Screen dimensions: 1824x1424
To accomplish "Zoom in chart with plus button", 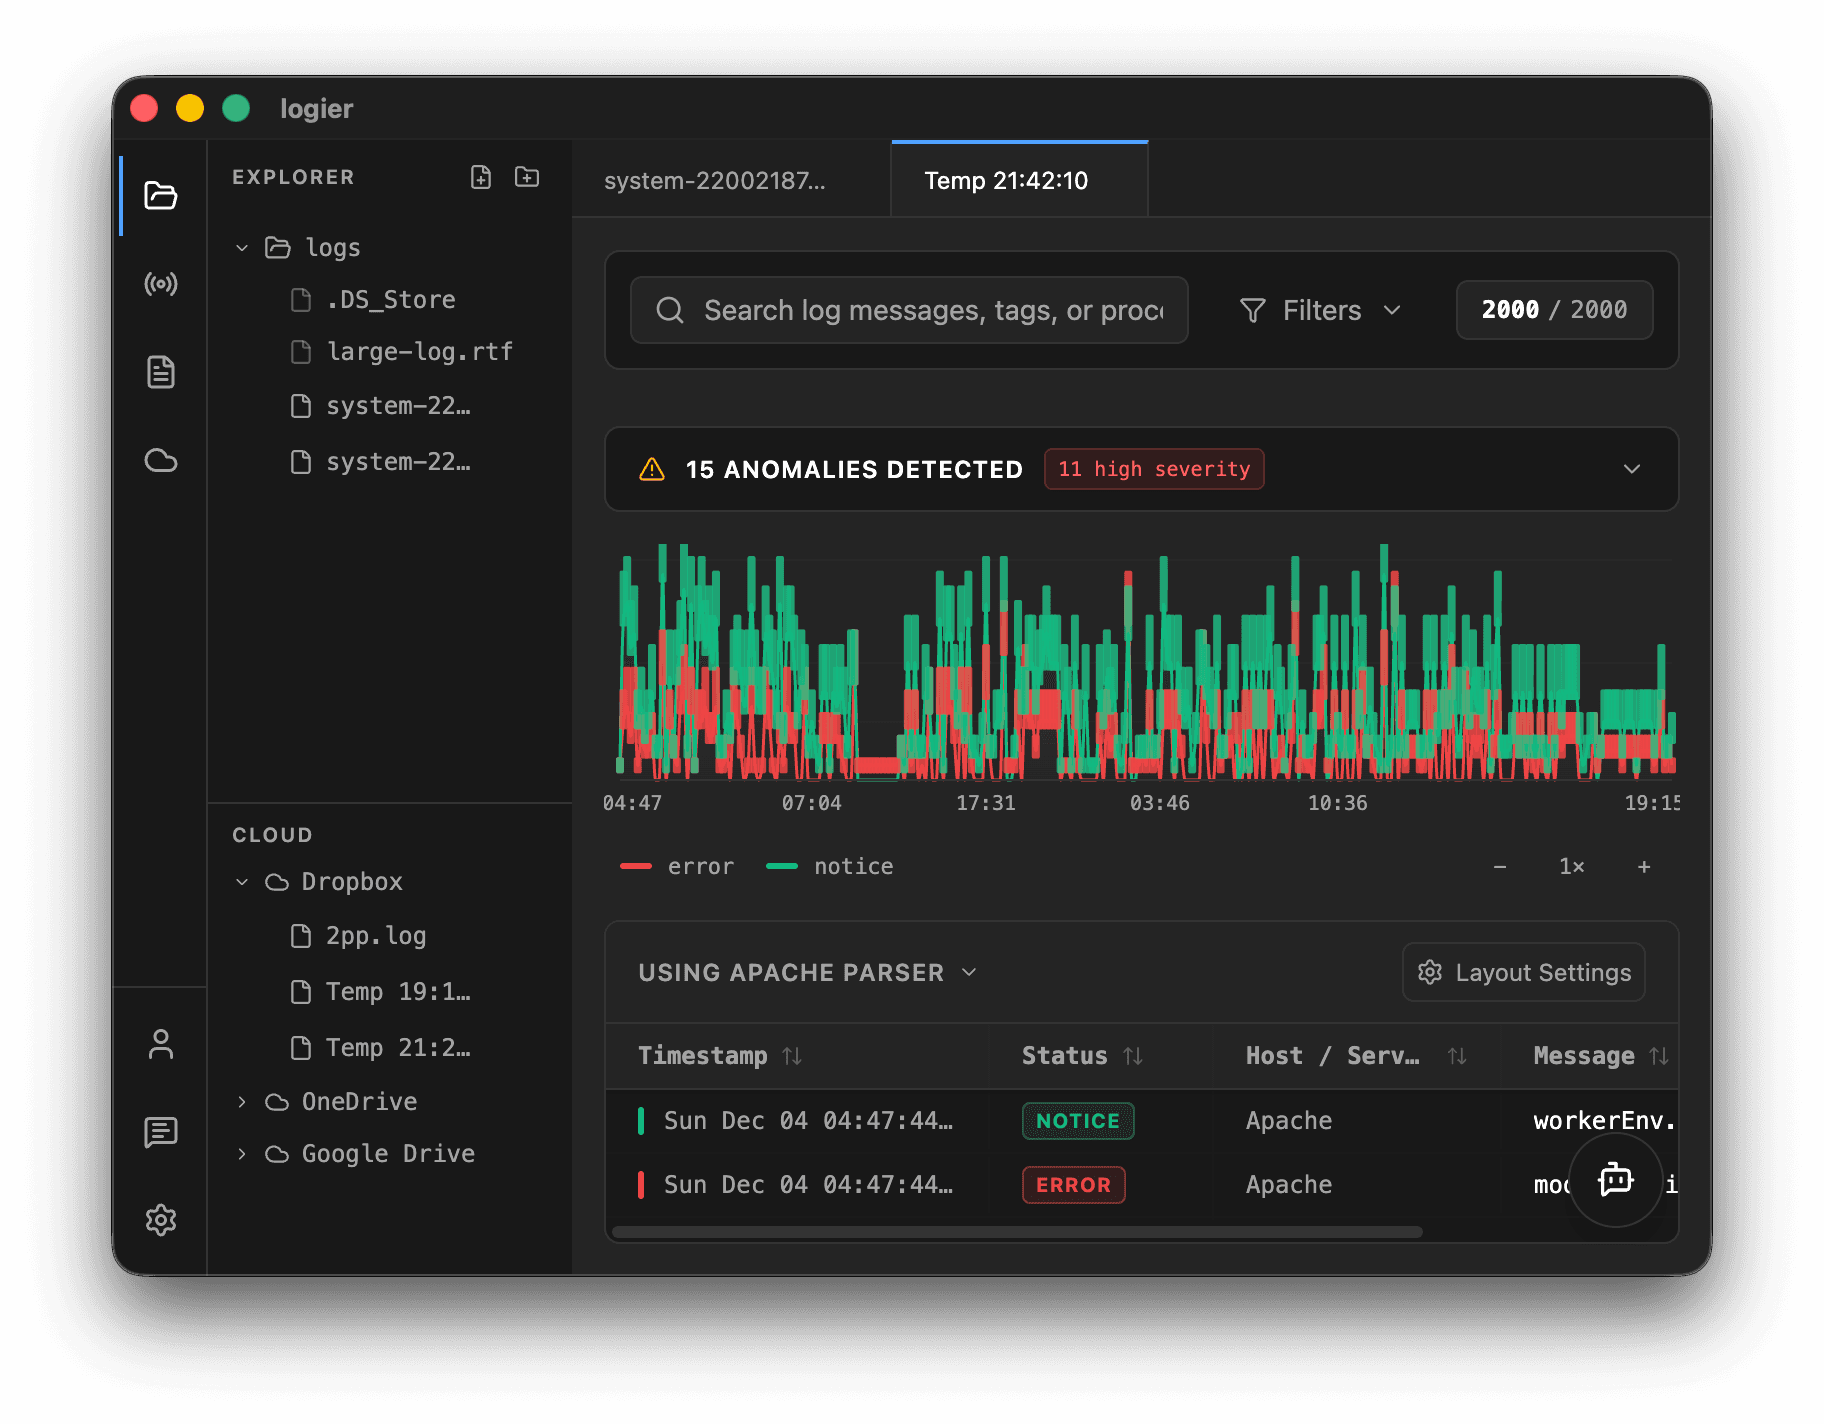I will (x=1644, y=867).
